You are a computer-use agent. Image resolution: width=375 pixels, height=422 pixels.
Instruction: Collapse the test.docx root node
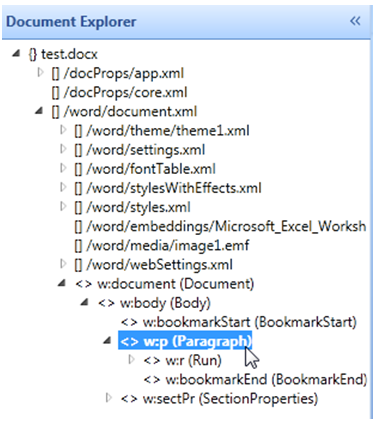point(16,53)
